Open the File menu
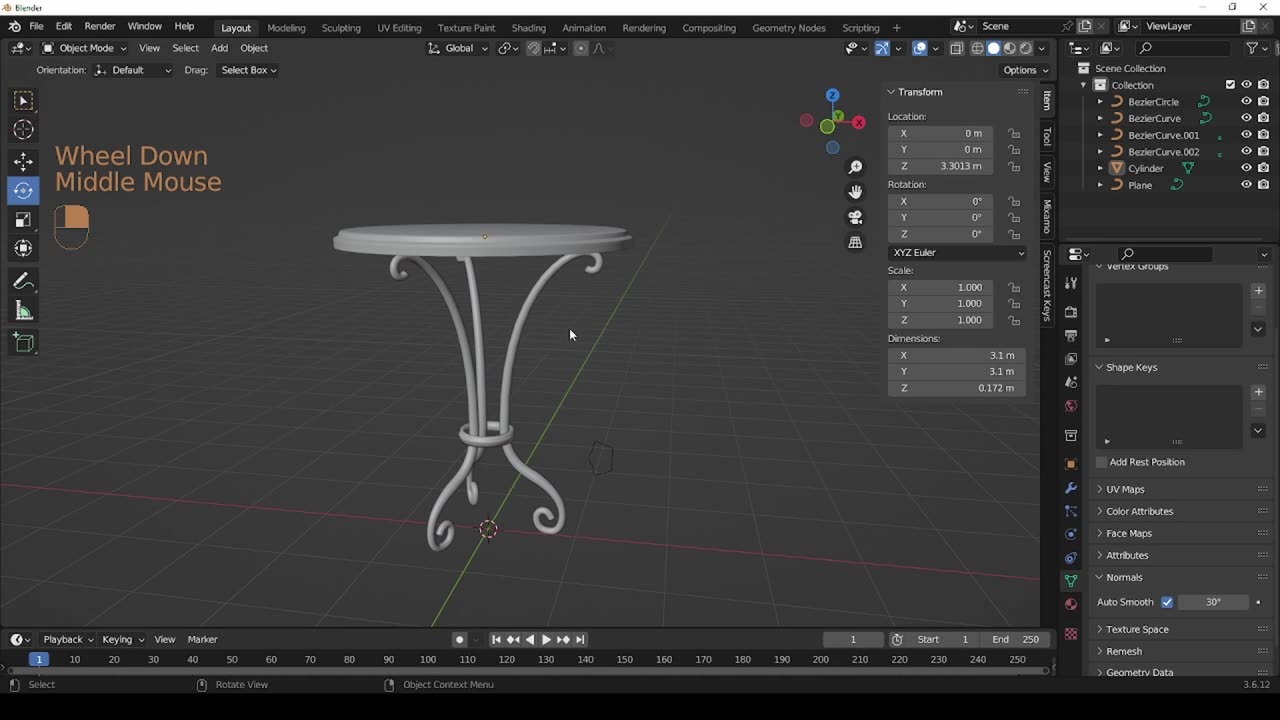The image size is (1280, 720). tap(36, 27)
